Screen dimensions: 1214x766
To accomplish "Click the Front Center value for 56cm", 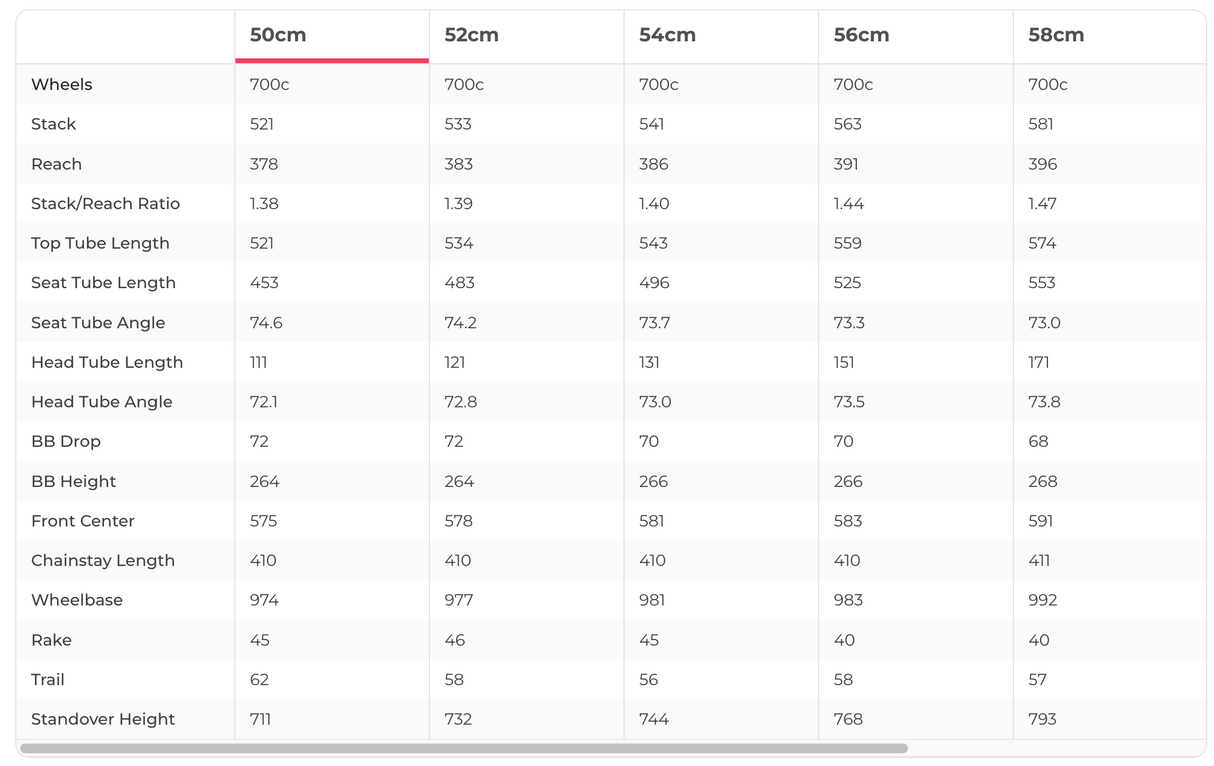I will pyautogui.click(x=848, y=521).
